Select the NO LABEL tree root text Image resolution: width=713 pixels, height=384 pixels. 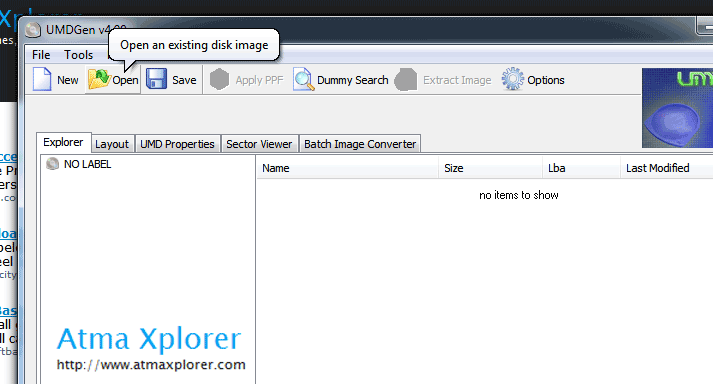point(87,164)
